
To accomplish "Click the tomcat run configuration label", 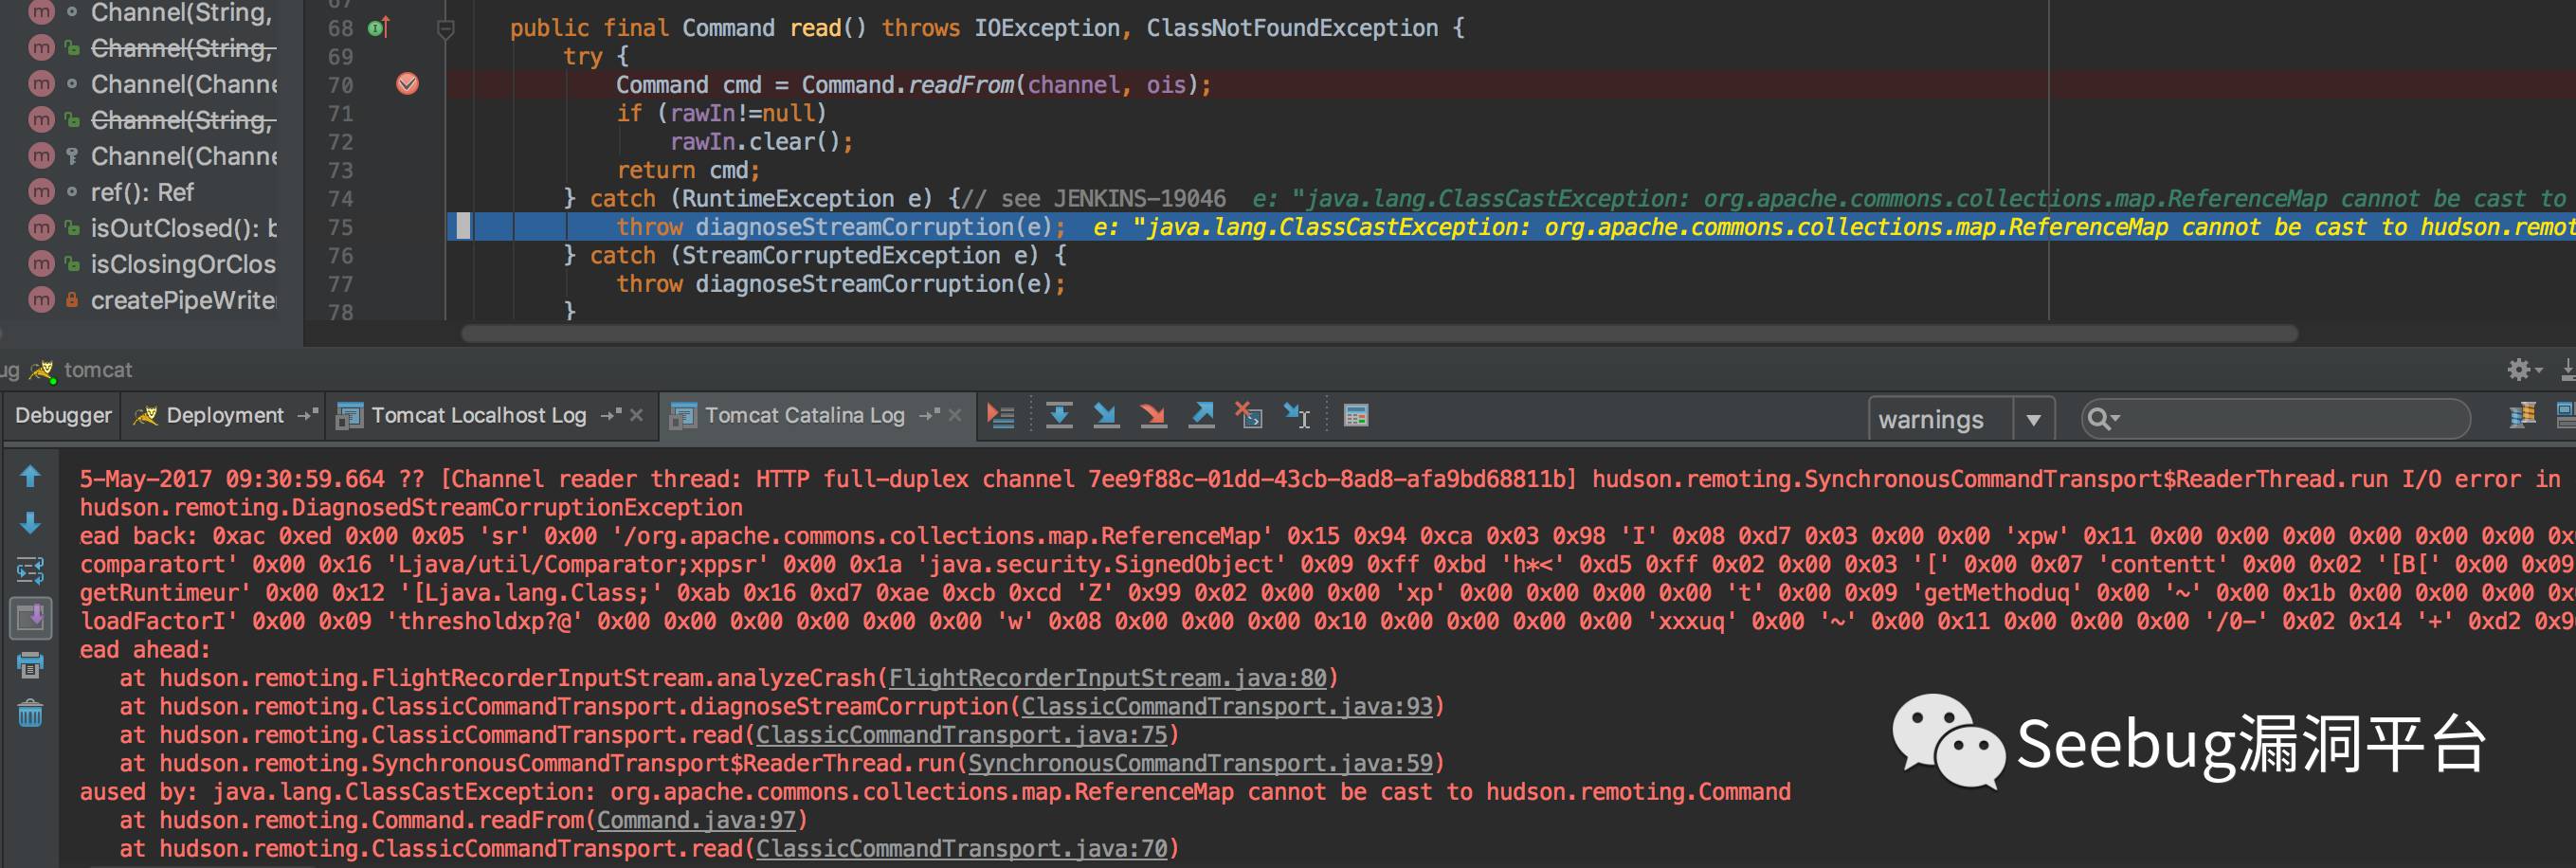I will [97, 370].
